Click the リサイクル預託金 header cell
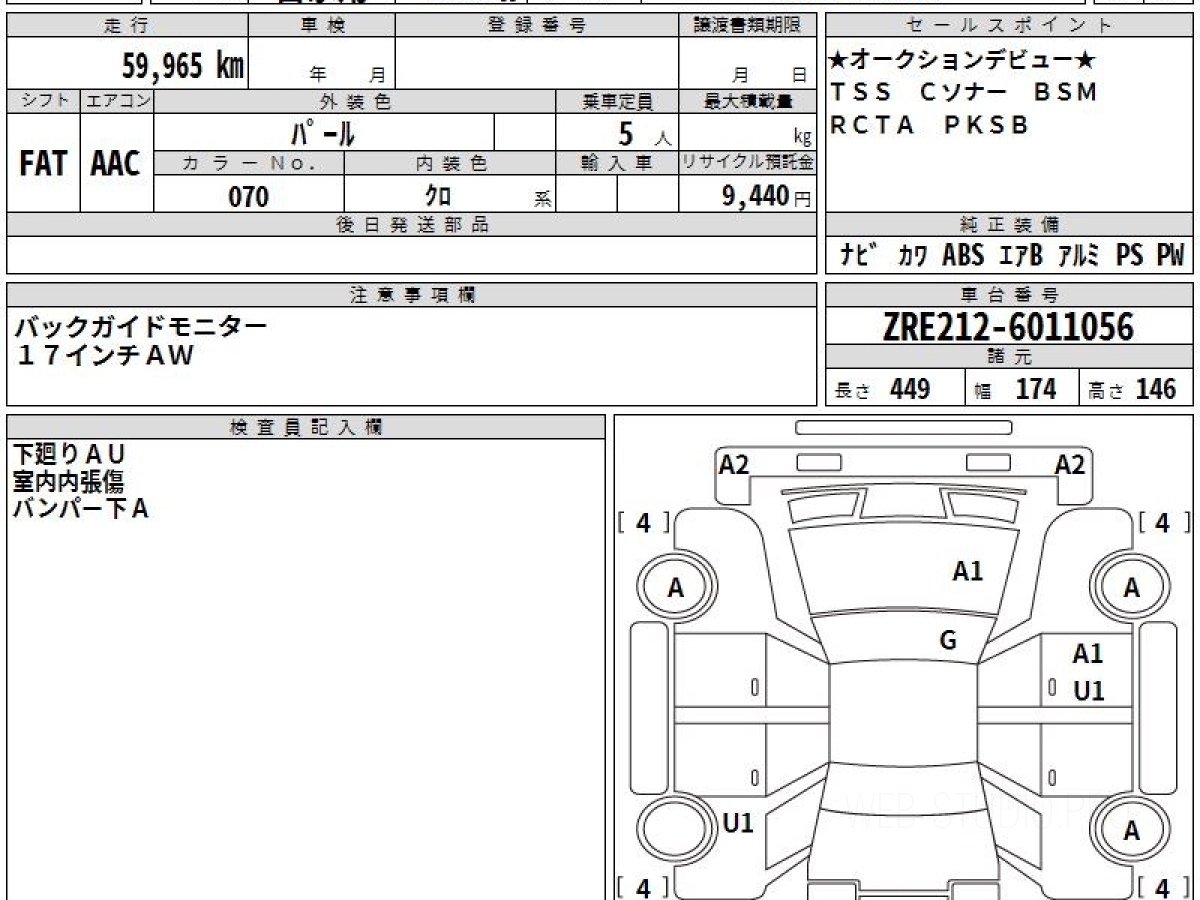 coord(747,163)
